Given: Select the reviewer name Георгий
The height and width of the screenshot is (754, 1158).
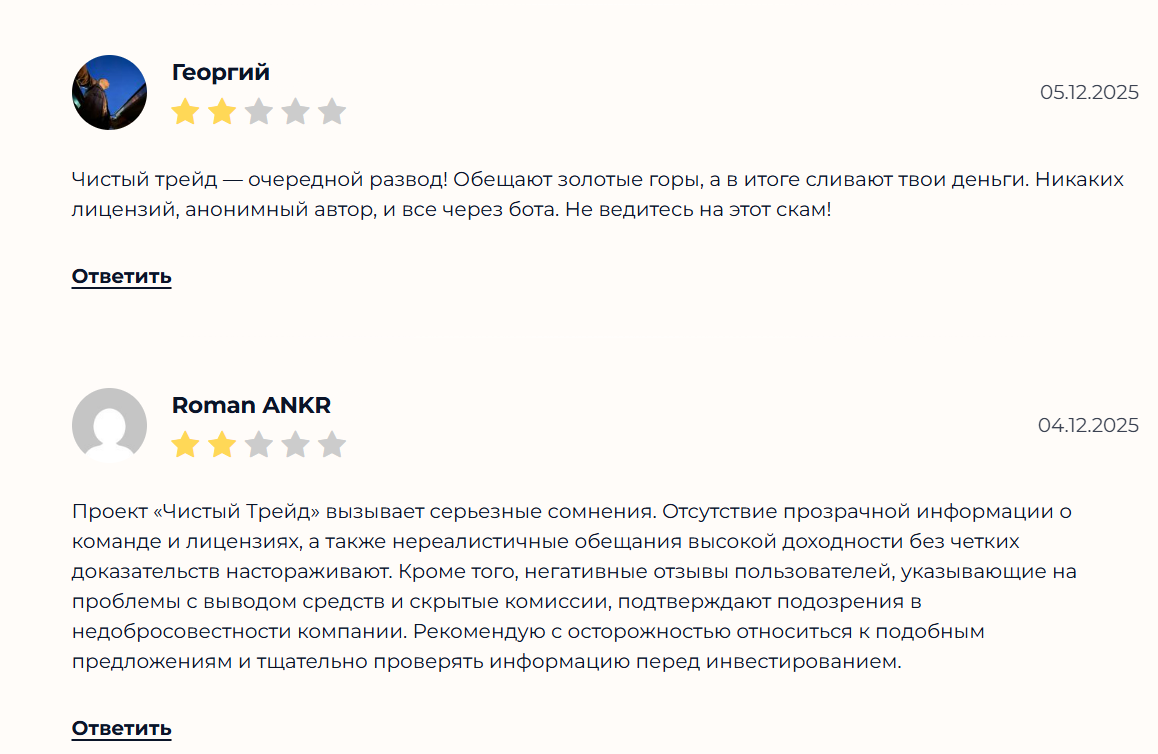Looking at the screenshot, I should [220, 72].
